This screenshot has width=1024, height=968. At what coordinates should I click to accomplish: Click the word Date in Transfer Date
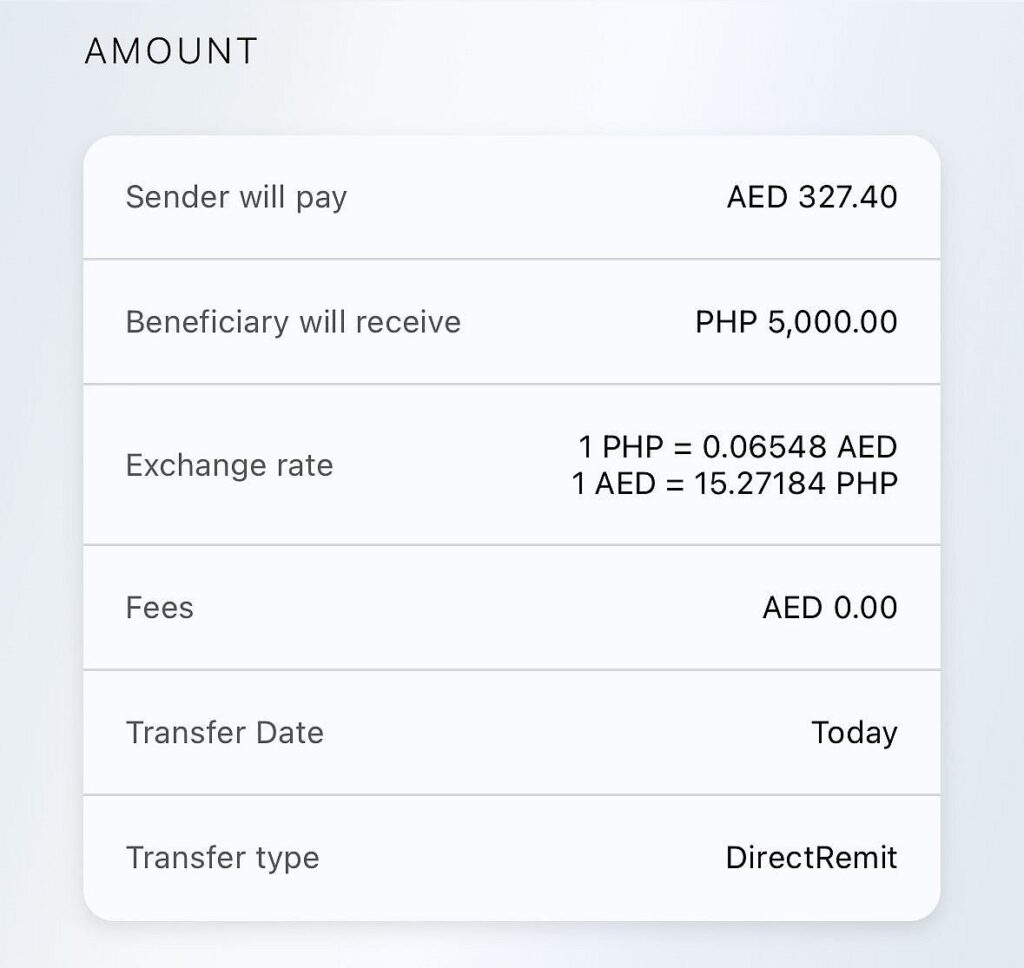point(289,732)
